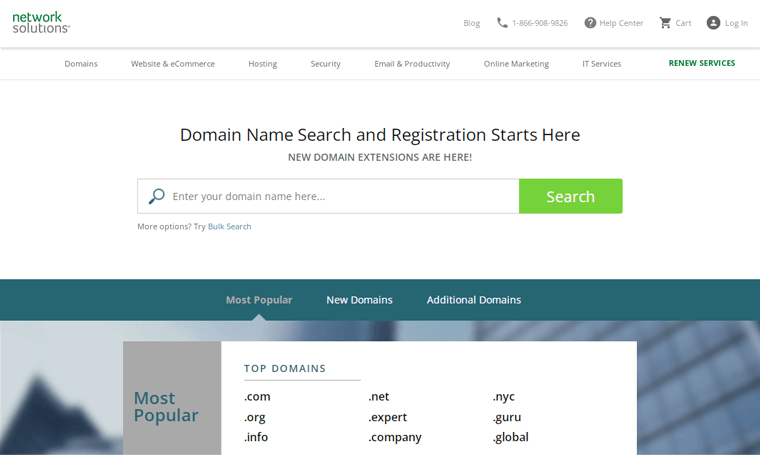This screenshot has width=760, height=455.
Task: Open the shopping cart icon
Action: pyautogui.click(x=665, y=23)
